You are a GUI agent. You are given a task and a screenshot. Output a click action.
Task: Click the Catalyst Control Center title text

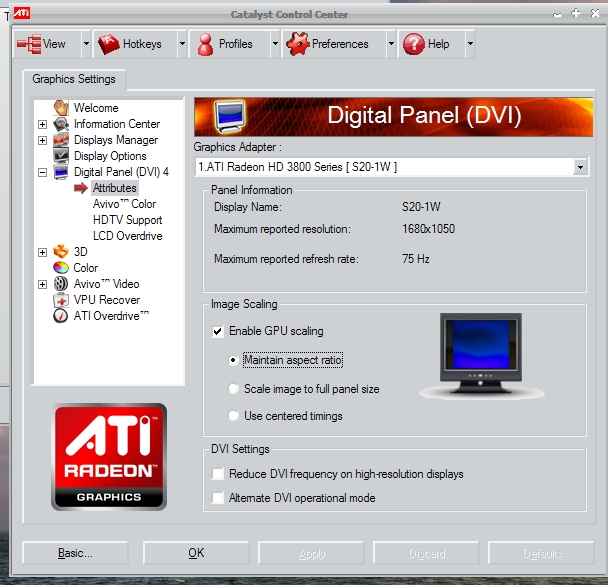[289, 14]
